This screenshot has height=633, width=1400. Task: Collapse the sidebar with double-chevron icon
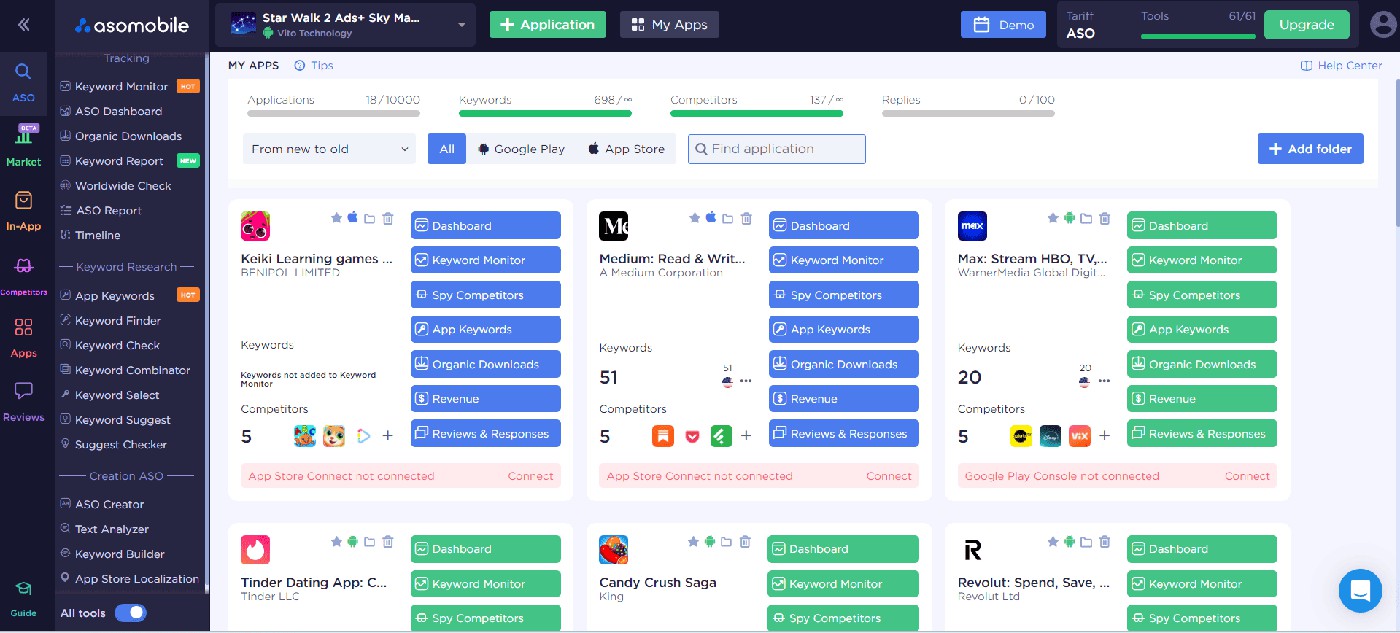click(23, 25)
